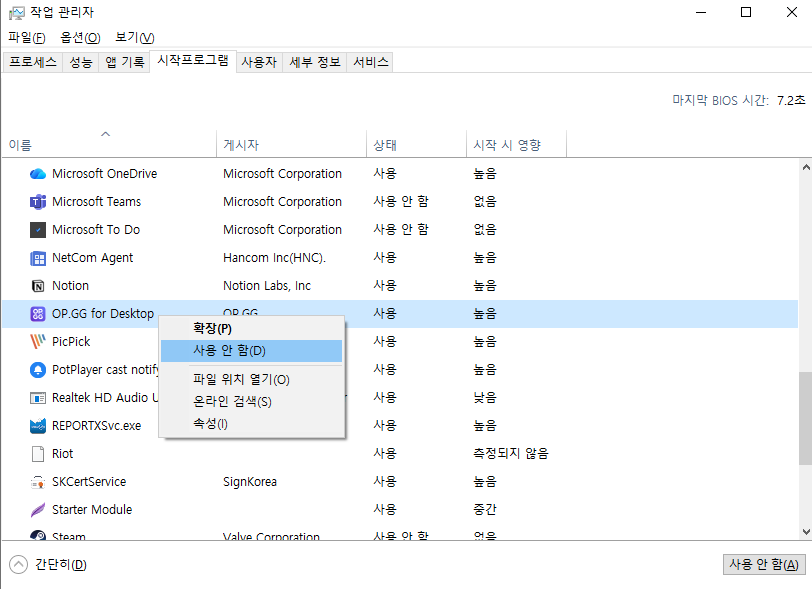
Task: Switch to the 성능 tab
Action: pyautogui.click(x=81, y=62)
